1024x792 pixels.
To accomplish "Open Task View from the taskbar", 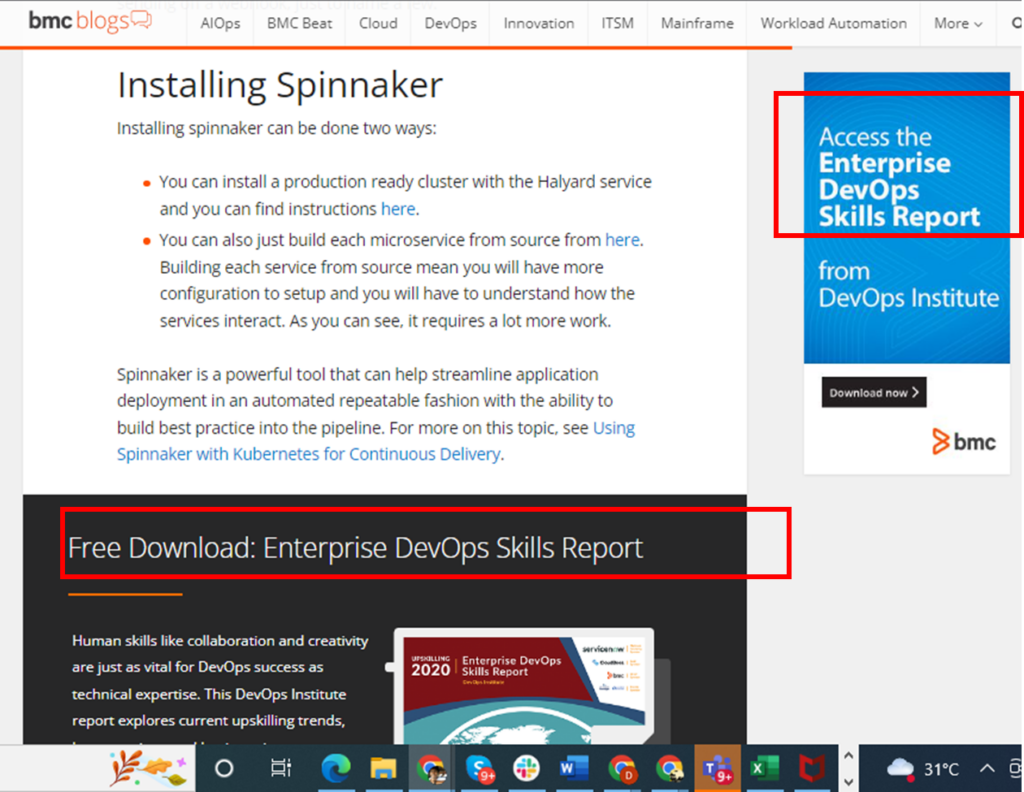I will 281,768.
